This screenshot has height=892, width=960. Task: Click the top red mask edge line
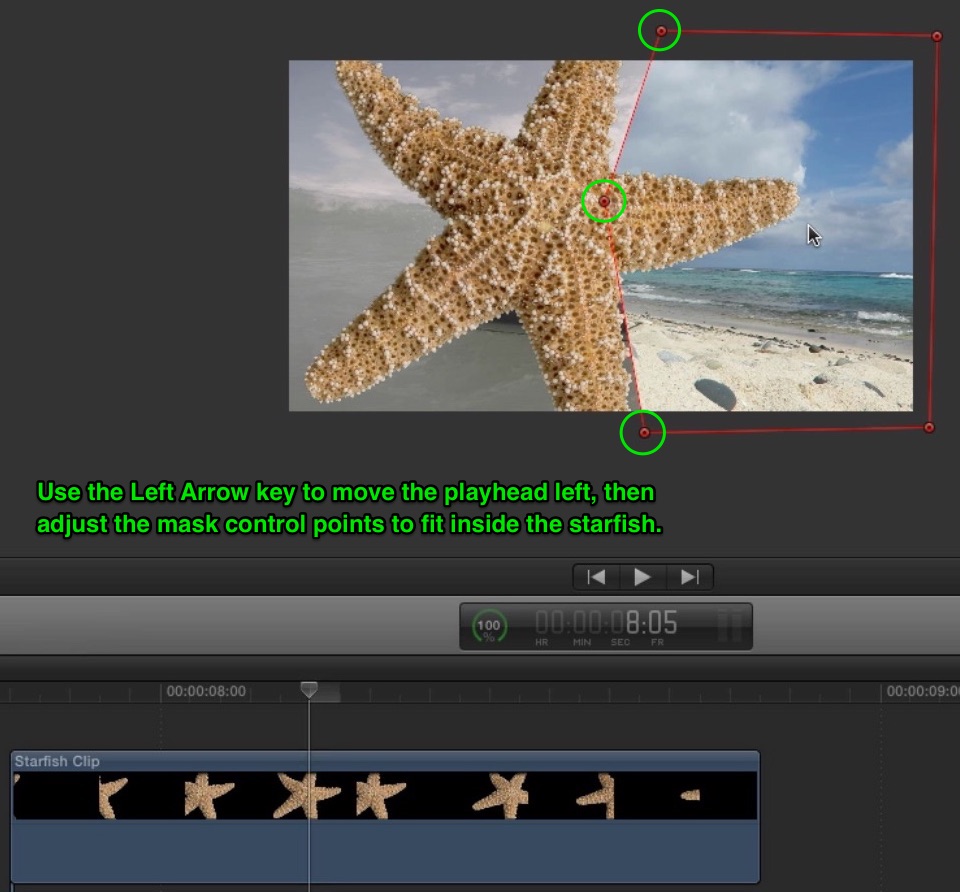[x=799, y=34]
